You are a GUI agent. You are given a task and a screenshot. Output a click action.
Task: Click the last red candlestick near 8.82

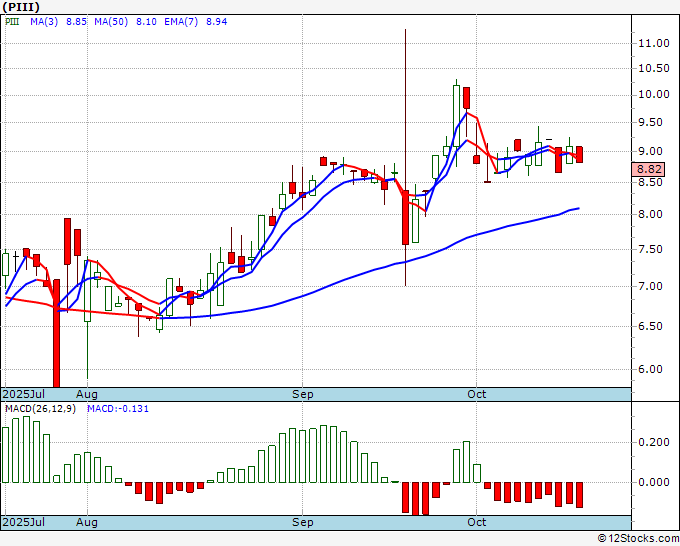click(x=579, y=154)
